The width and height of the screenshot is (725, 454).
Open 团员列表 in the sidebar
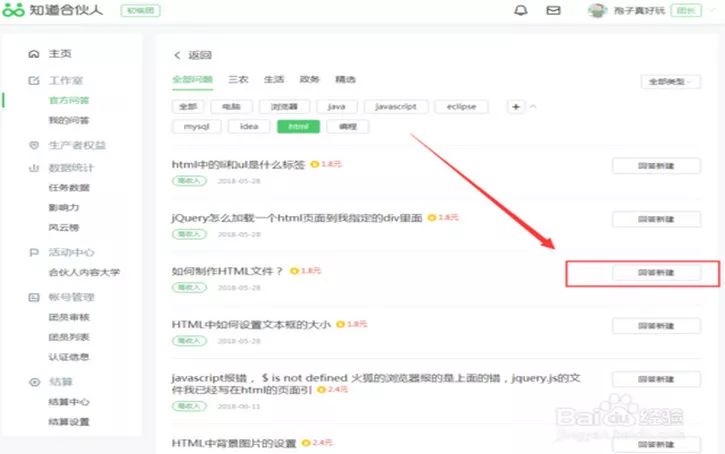click(x=69, y=337)
